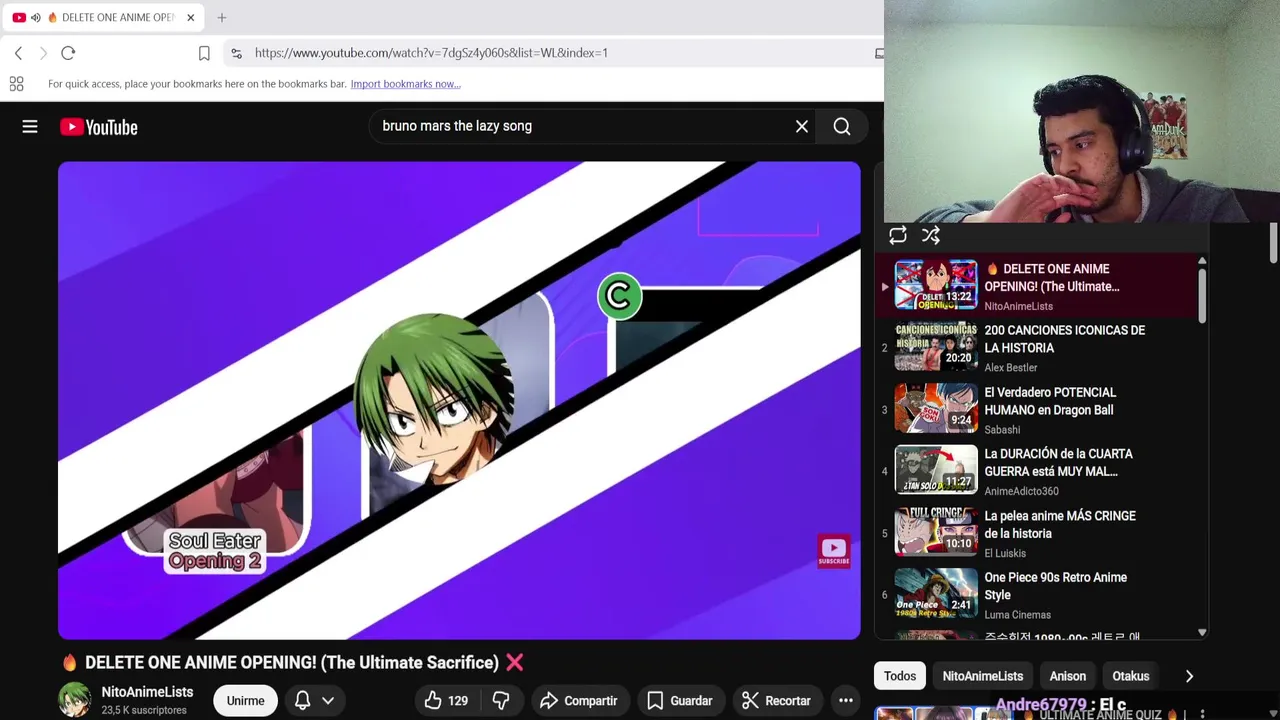Open notification bell dropdown
The width and height of the screenshot is (1280, 720).
(314, 701)
